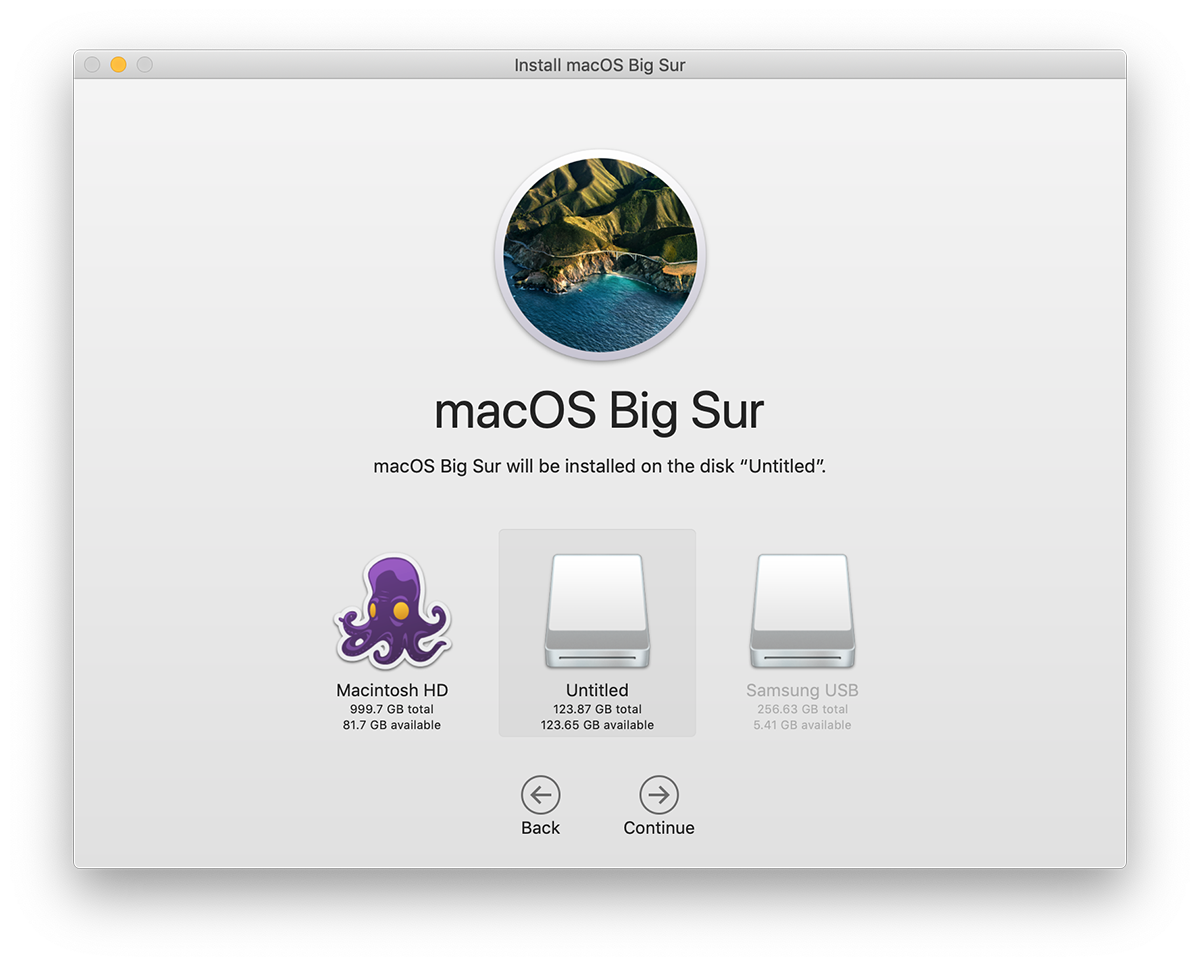Image resolution: width=1200 pixels, height=966 pixels.
Task: Select the disk named Macintosh HD by its label
Action: [x=392, y=690]
